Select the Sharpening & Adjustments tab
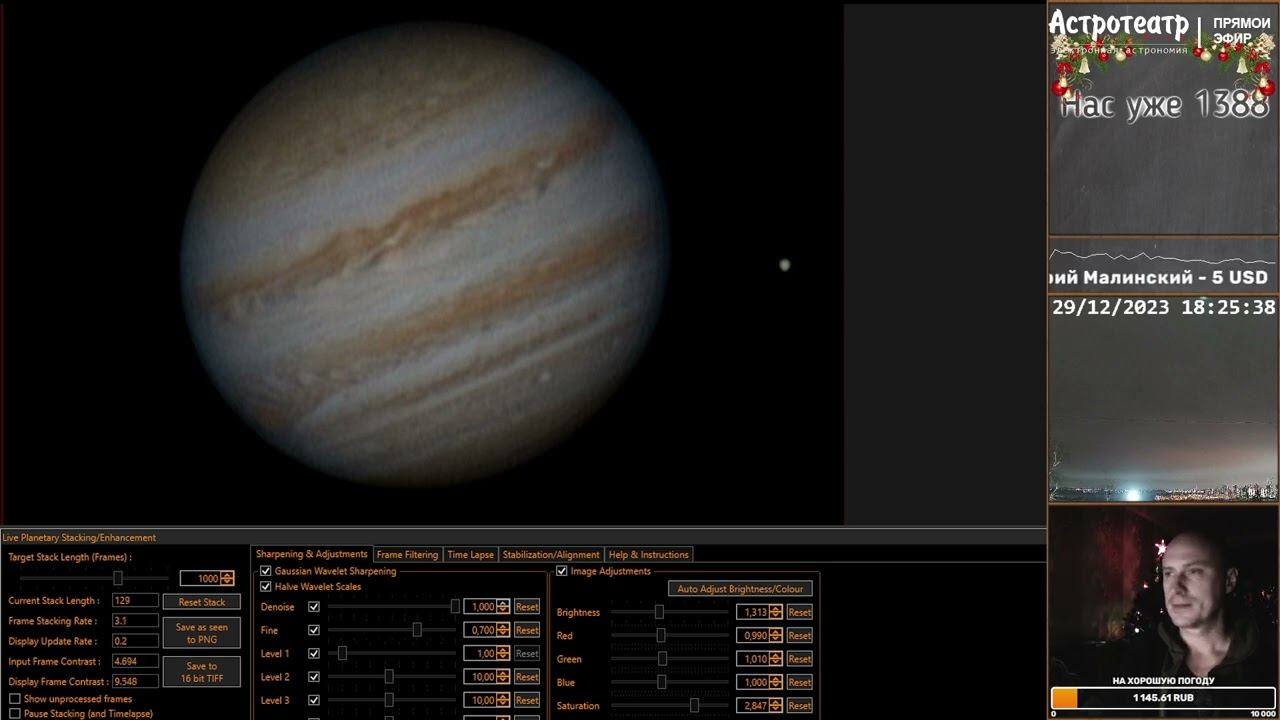This screenshot has width=1280, height=720. [312, 554]
